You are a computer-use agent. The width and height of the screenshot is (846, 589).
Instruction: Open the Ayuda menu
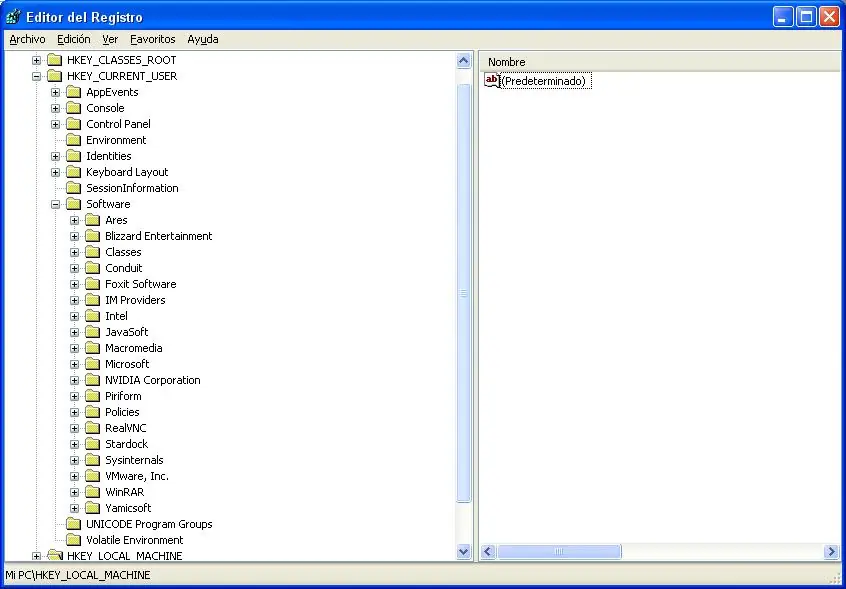[203, 39]
